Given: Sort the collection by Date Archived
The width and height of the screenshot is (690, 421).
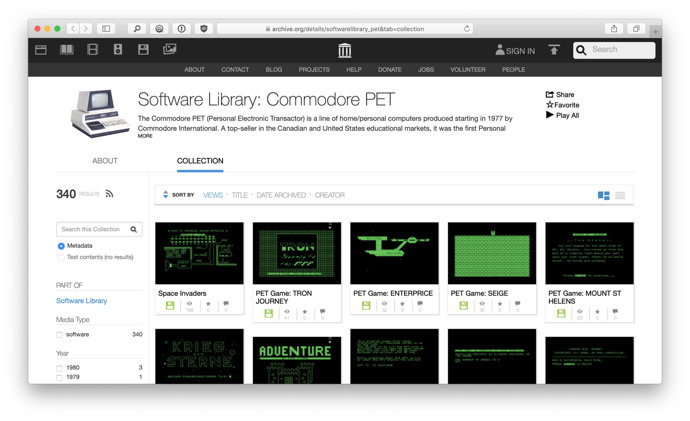Looking at the screenshot, I should 282,195.
